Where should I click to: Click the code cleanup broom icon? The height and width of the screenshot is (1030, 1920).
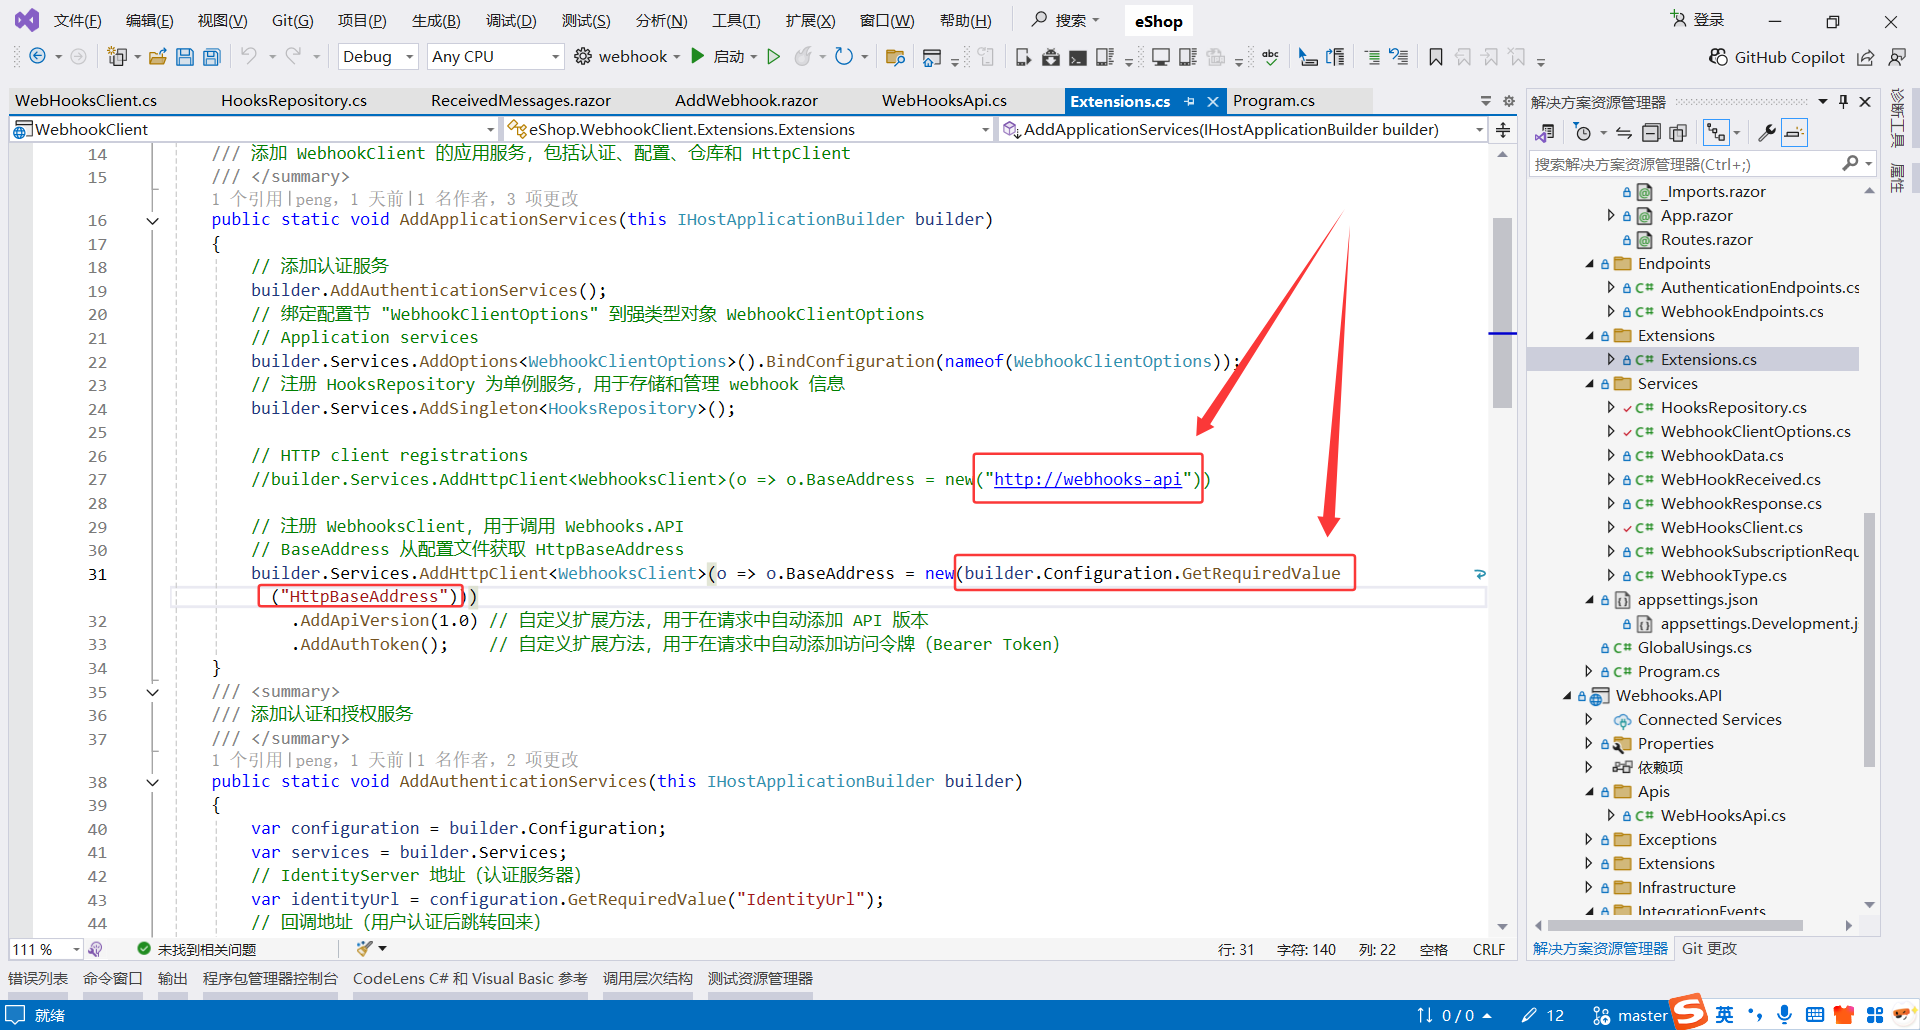(x=364, y=949)
